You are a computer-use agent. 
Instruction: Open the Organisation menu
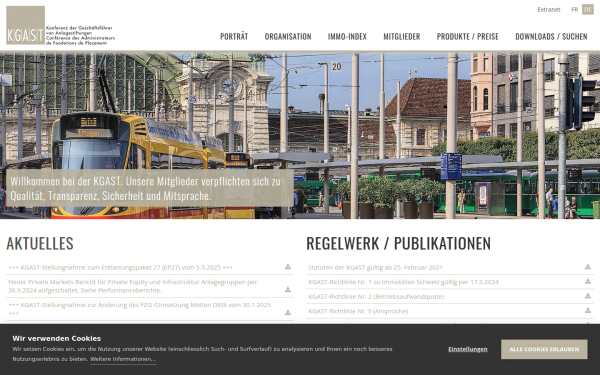288,37
